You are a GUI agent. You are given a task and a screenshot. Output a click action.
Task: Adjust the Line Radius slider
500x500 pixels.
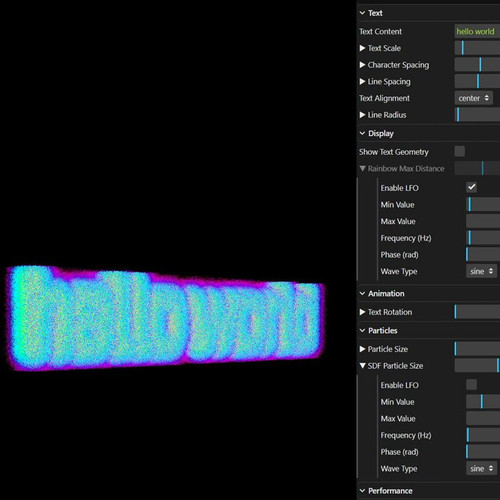(x=477, y=115)
